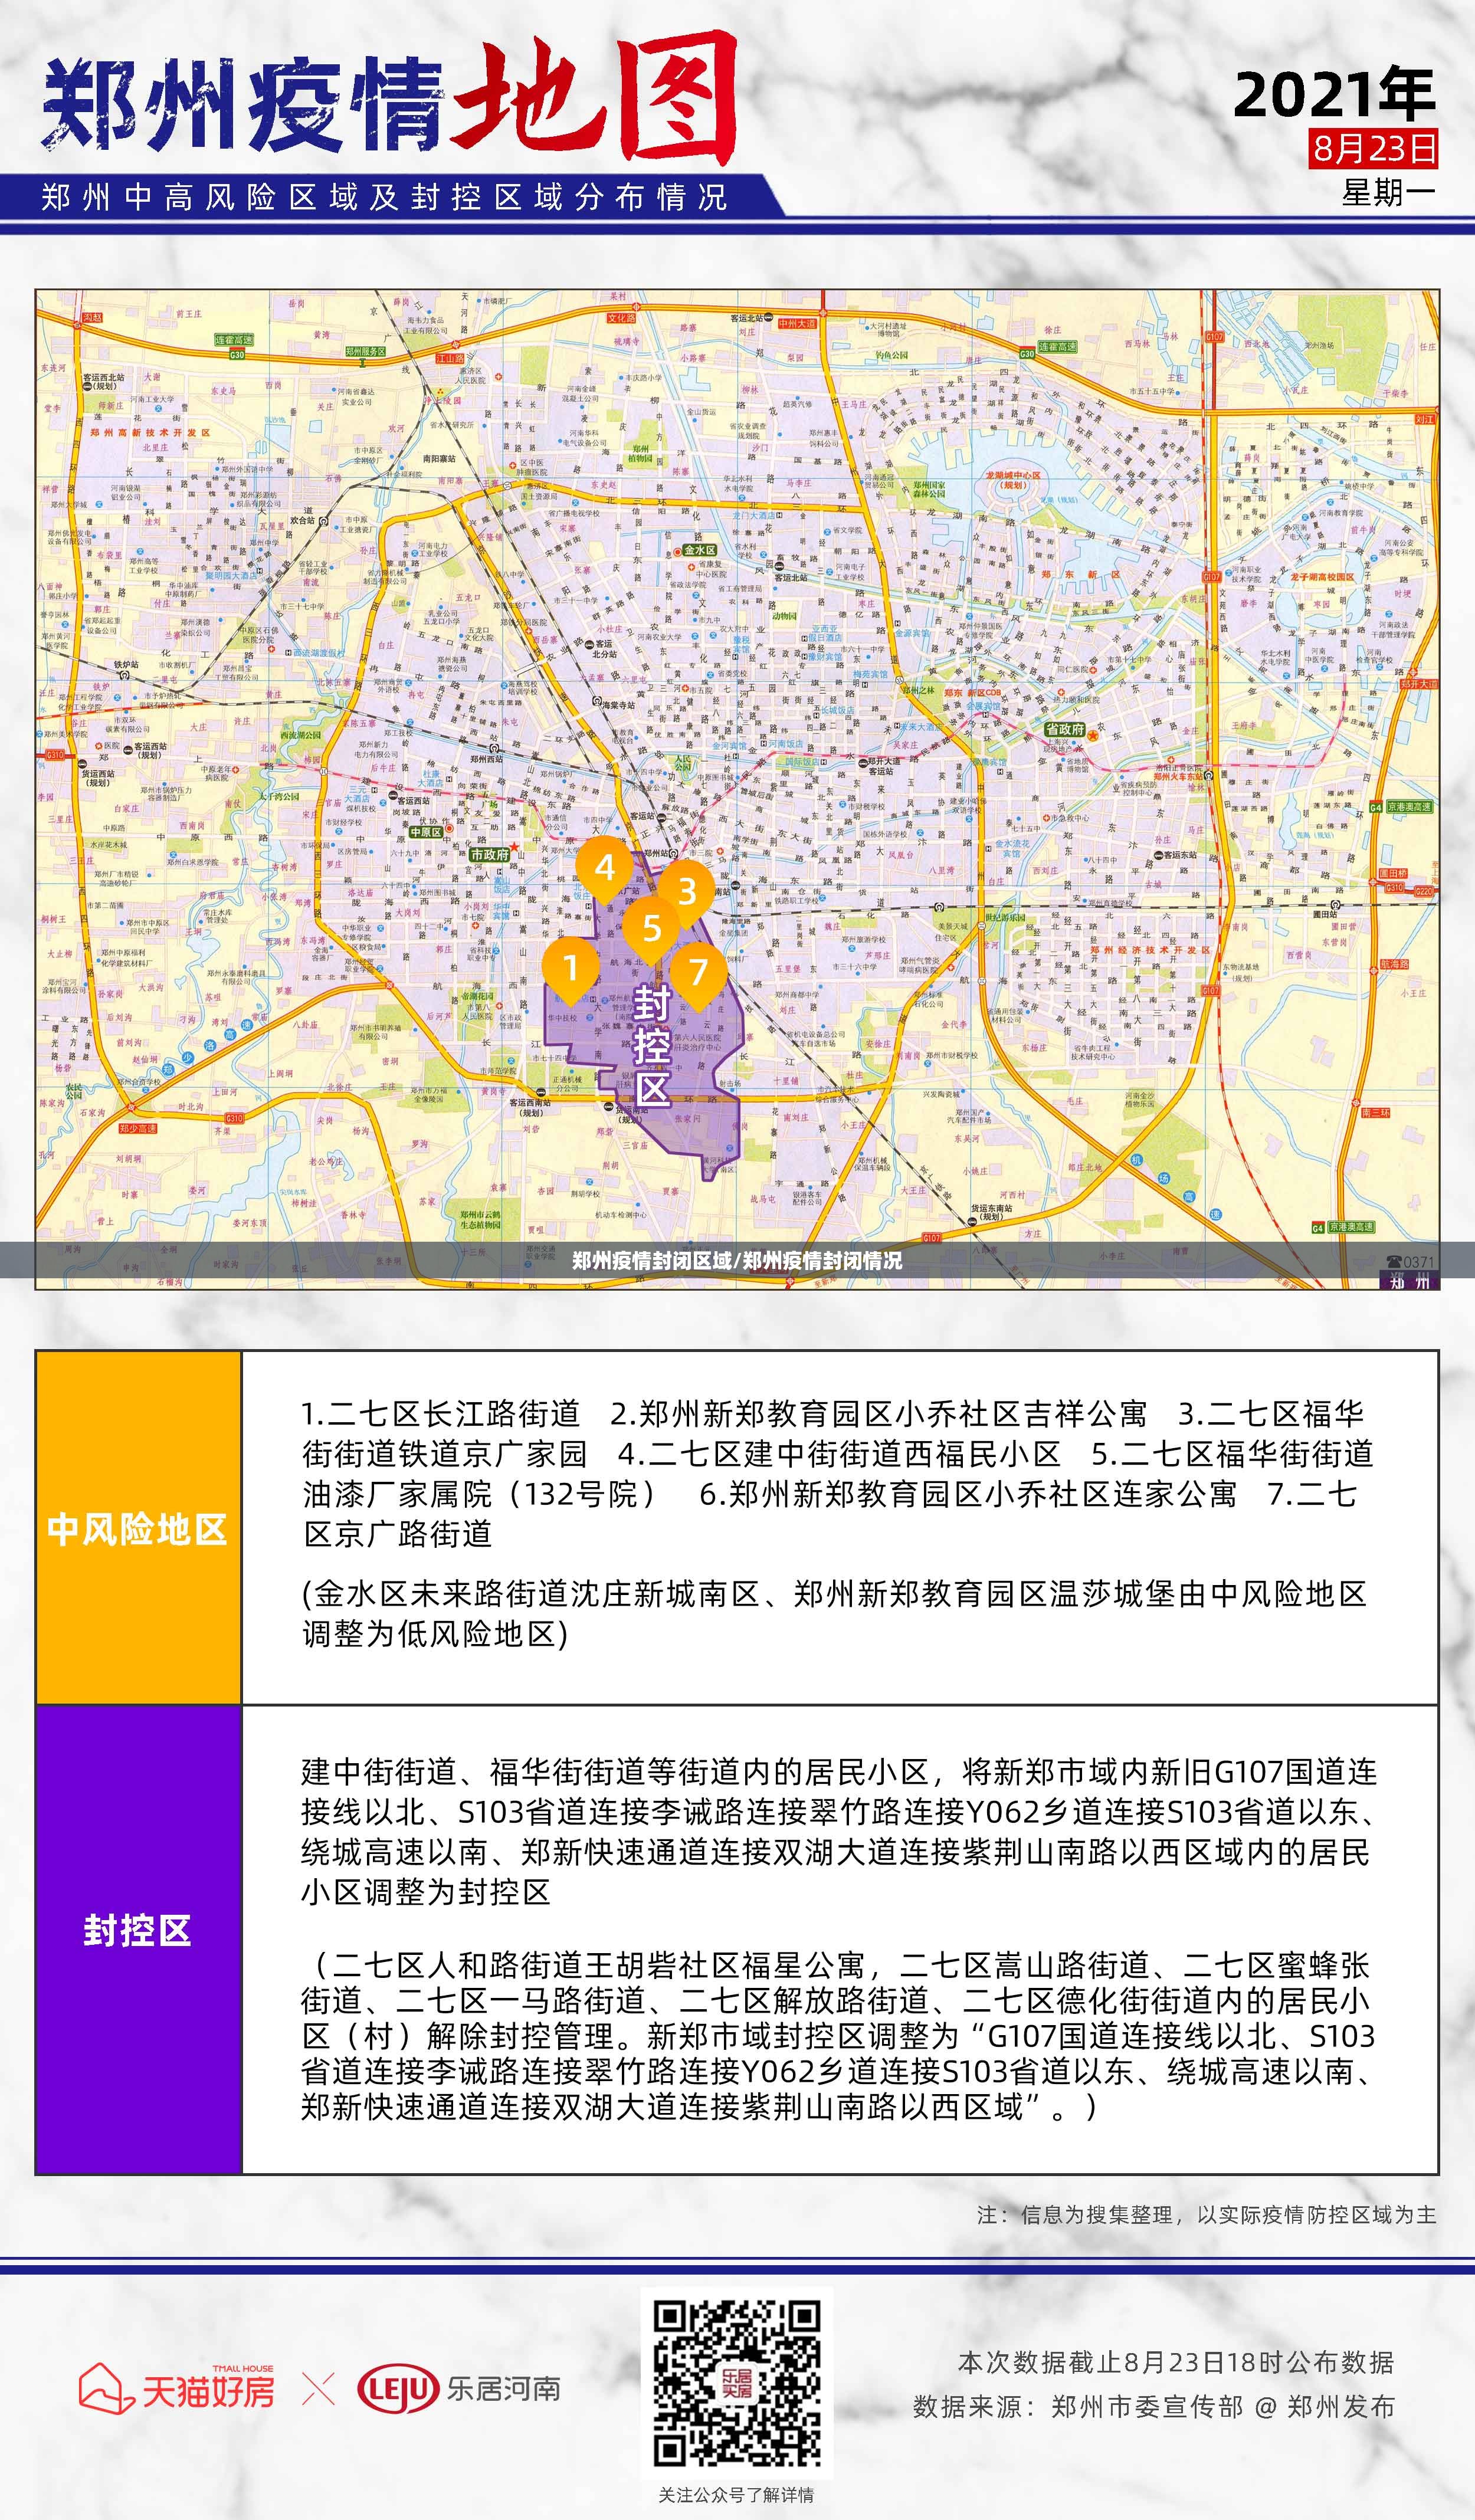Click the 关注公众号了解详情 text
Screen dimensions: 1475x2520
736,2494
